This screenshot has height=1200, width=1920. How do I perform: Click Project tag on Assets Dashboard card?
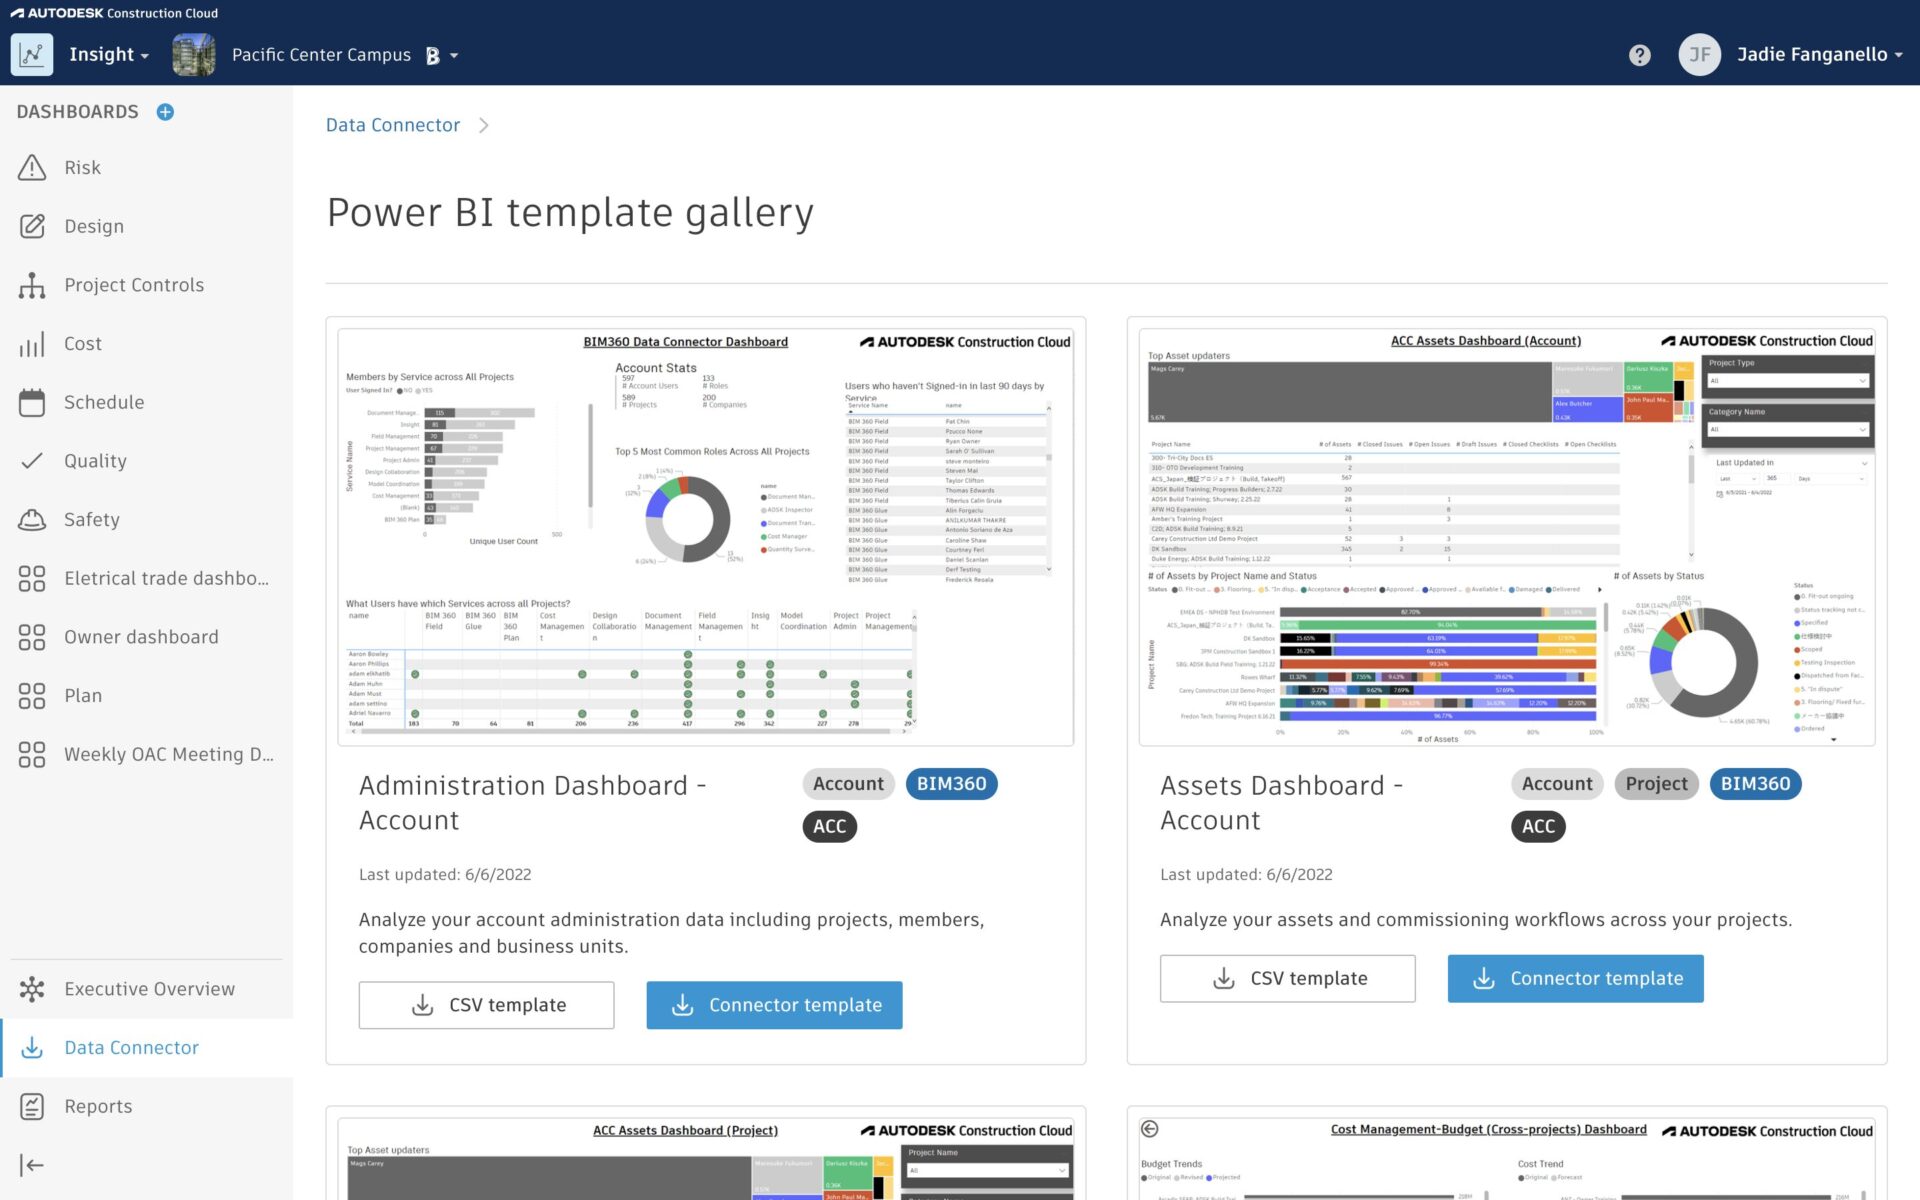coord(1657,784)
